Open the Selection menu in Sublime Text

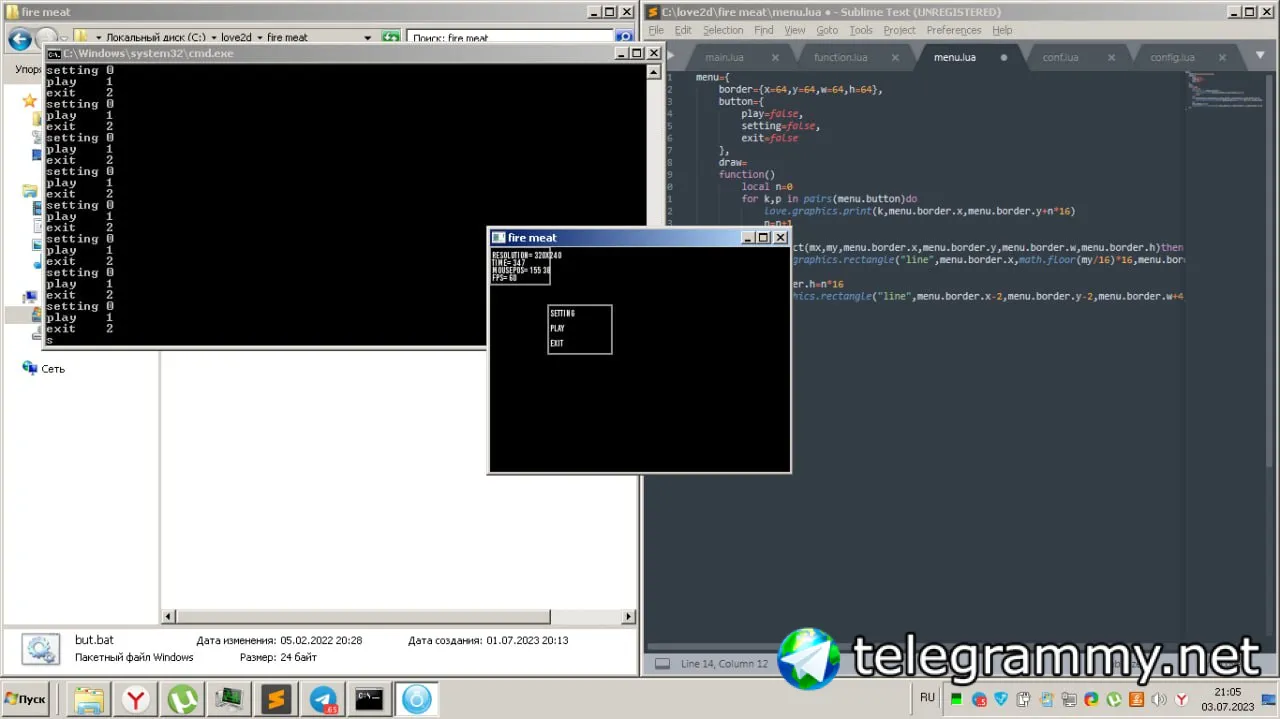point(723,30)
